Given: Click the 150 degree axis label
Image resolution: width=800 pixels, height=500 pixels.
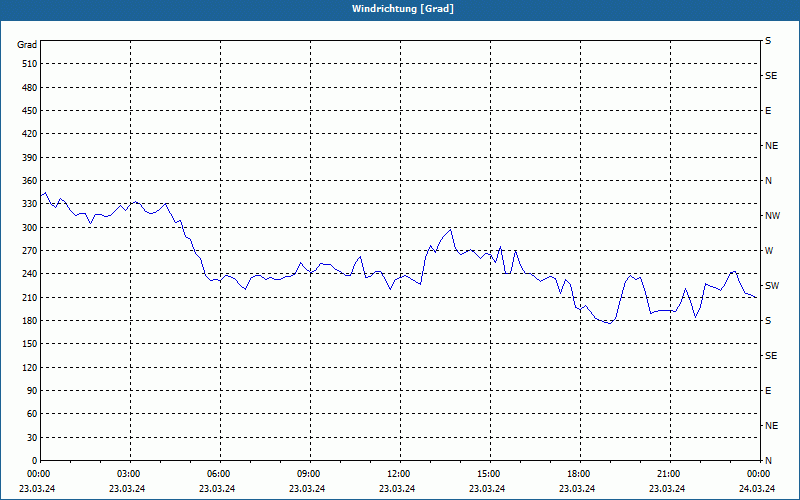Looking at the screenshot, I should pos(30,344).
